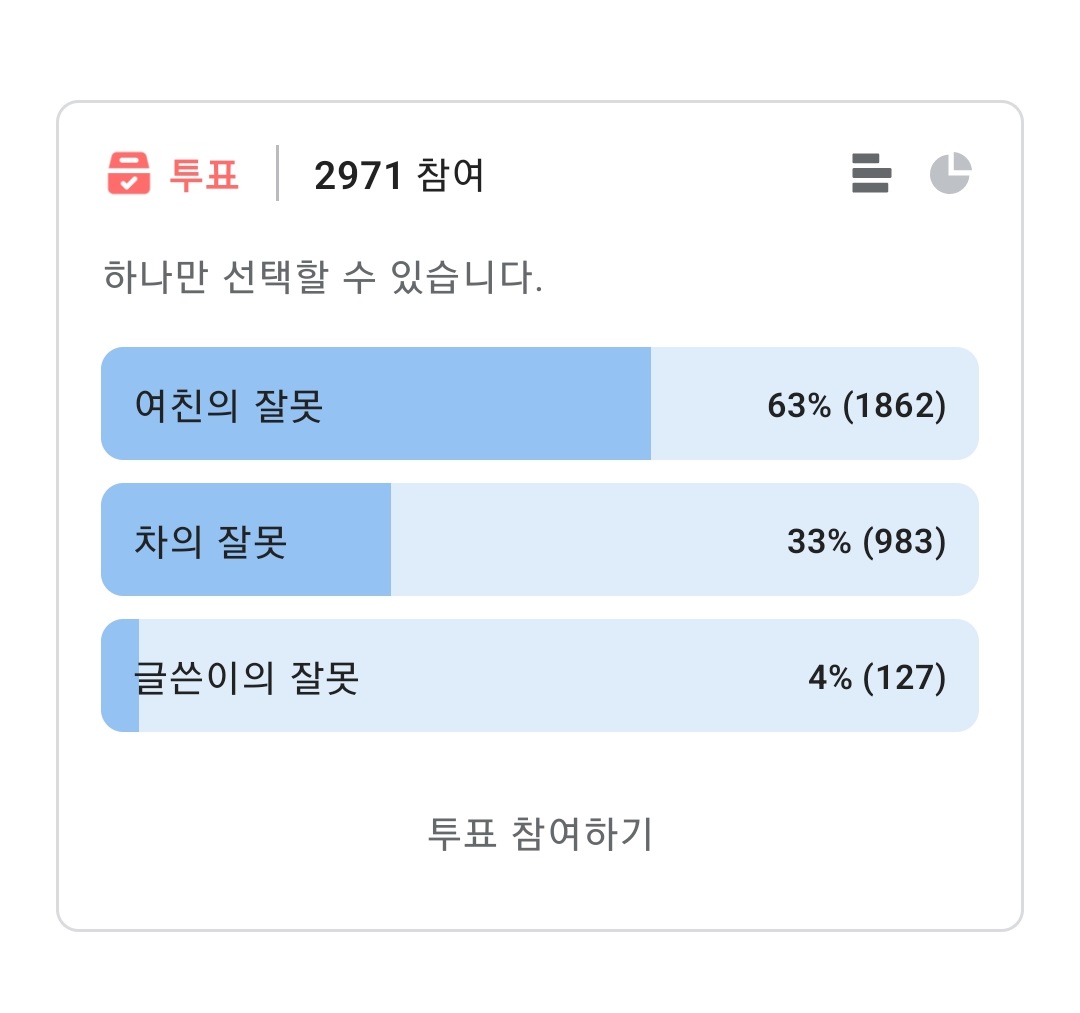Click the light unfilled middle of the 글쓴이의 잘못 bar
The height and width of the screenshot is (1013, 1080).
click(x=580, y=677)
